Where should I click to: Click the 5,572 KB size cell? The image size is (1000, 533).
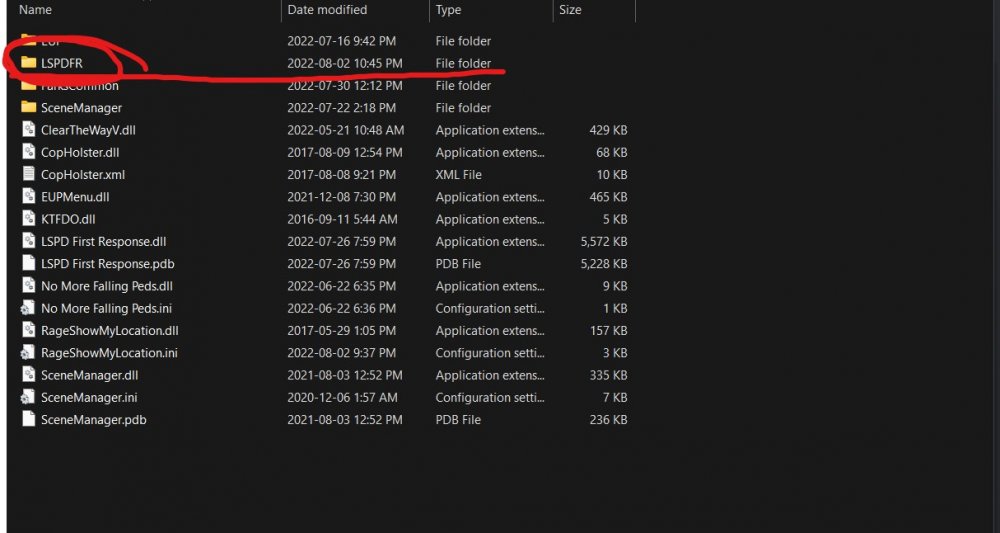604,242
